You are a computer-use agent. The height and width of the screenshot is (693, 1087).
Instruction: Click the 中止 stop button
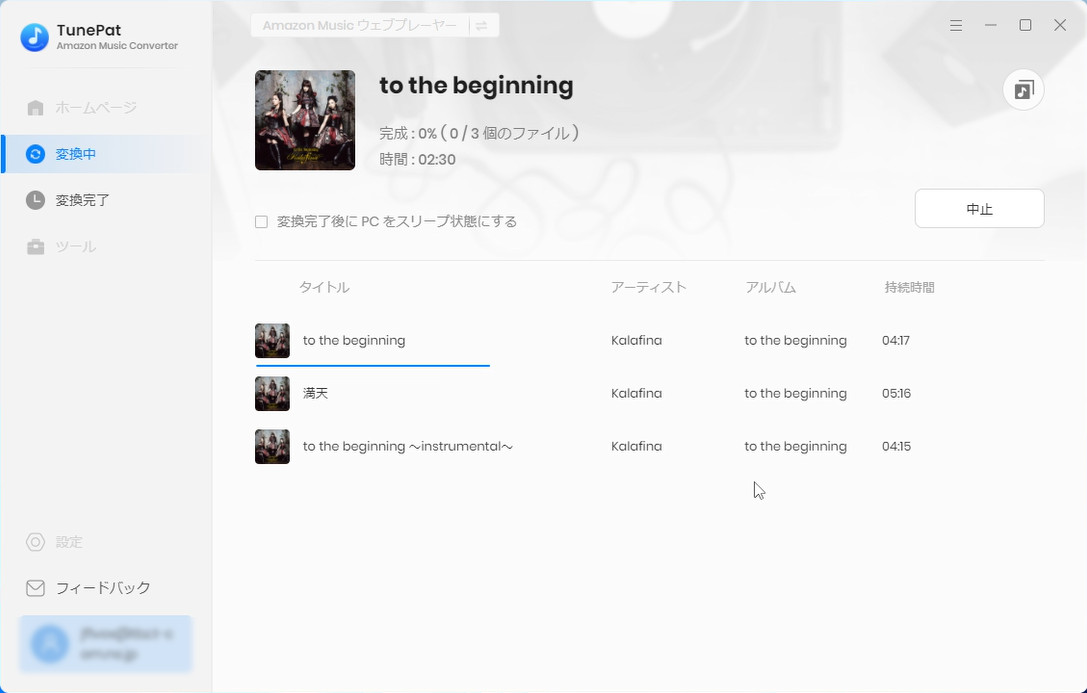point(980,209)
